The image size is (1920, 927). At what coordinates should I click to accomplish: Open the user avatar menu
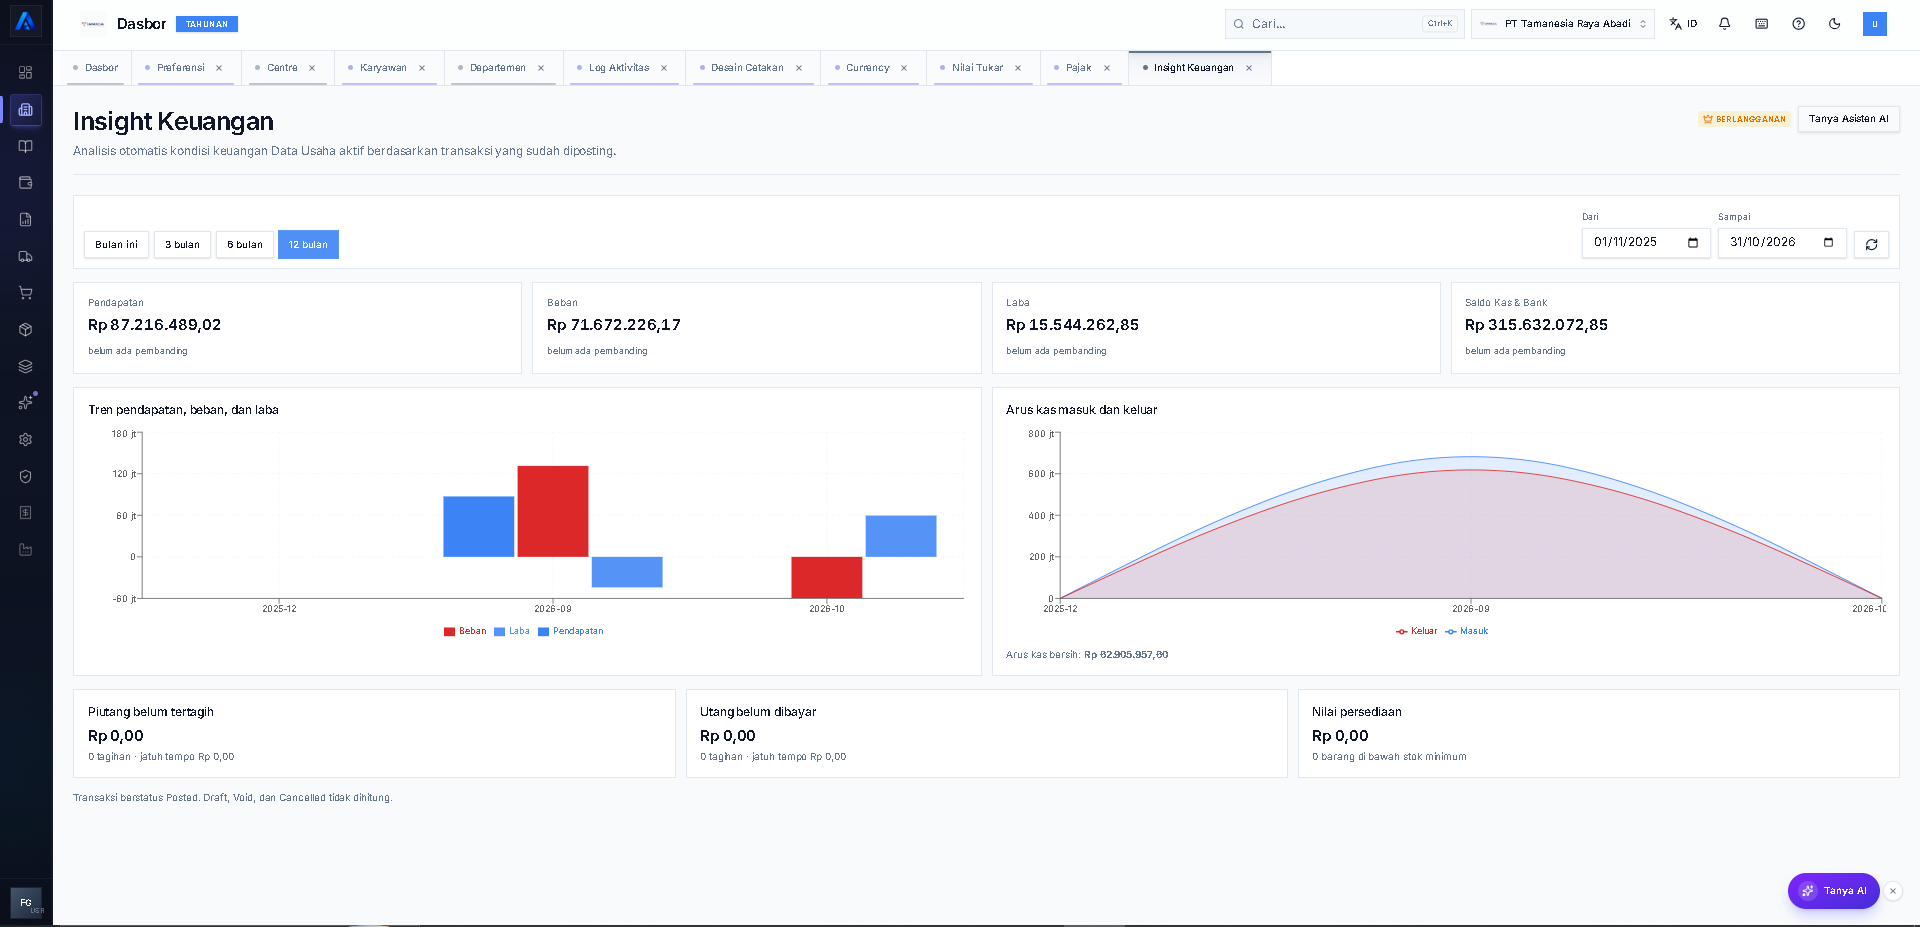click(x=1875, y=24)
